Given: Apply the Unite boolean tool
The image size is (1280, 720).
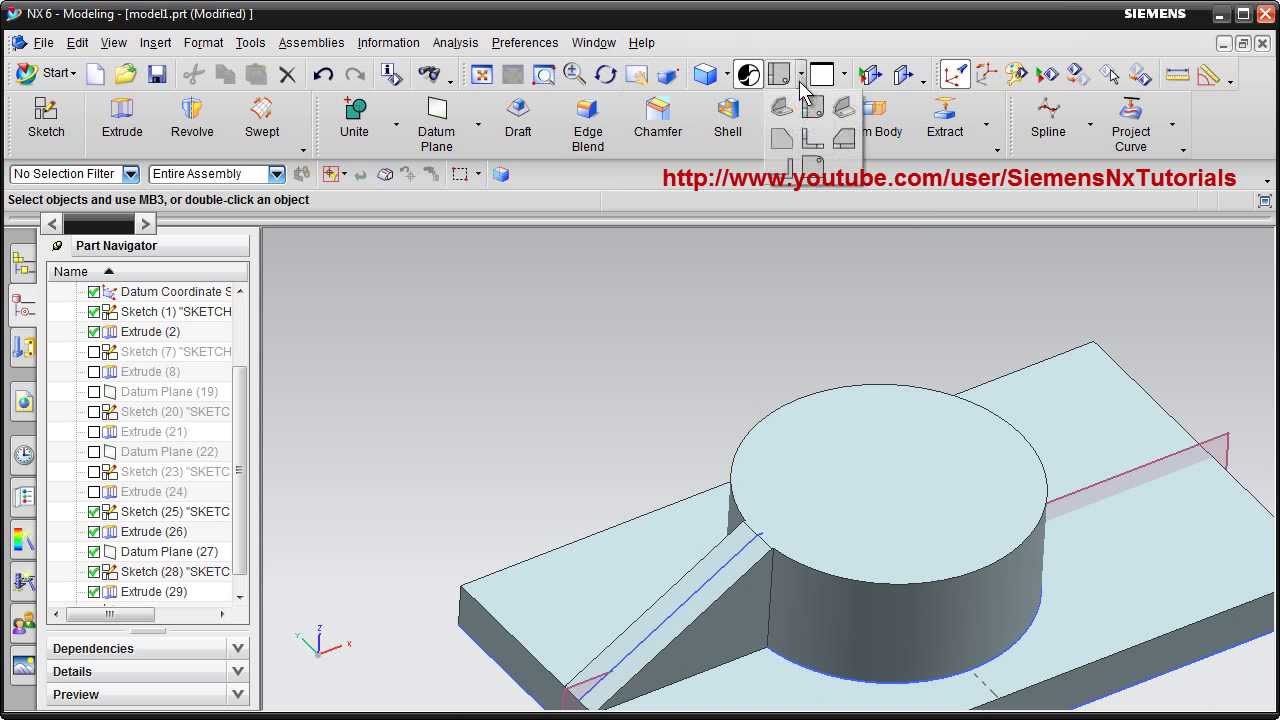Looking at the screenshot, I should click(354, 119).
